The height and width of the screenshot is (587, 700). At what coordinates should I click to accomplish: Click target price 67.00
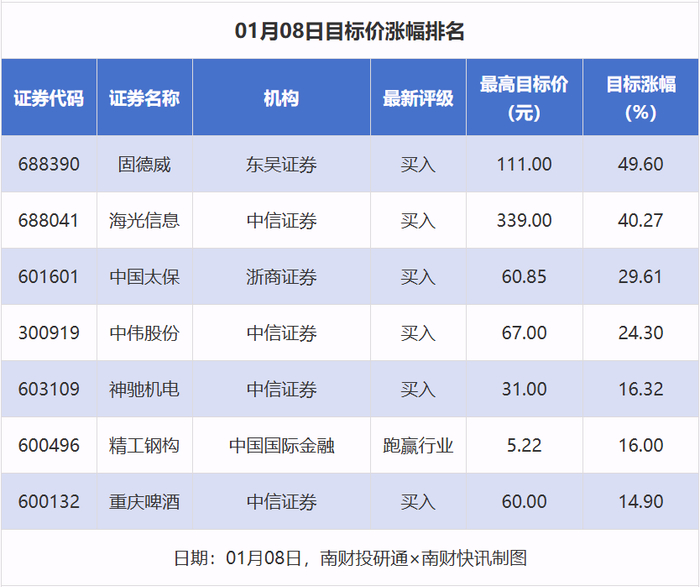pos(524,333)
